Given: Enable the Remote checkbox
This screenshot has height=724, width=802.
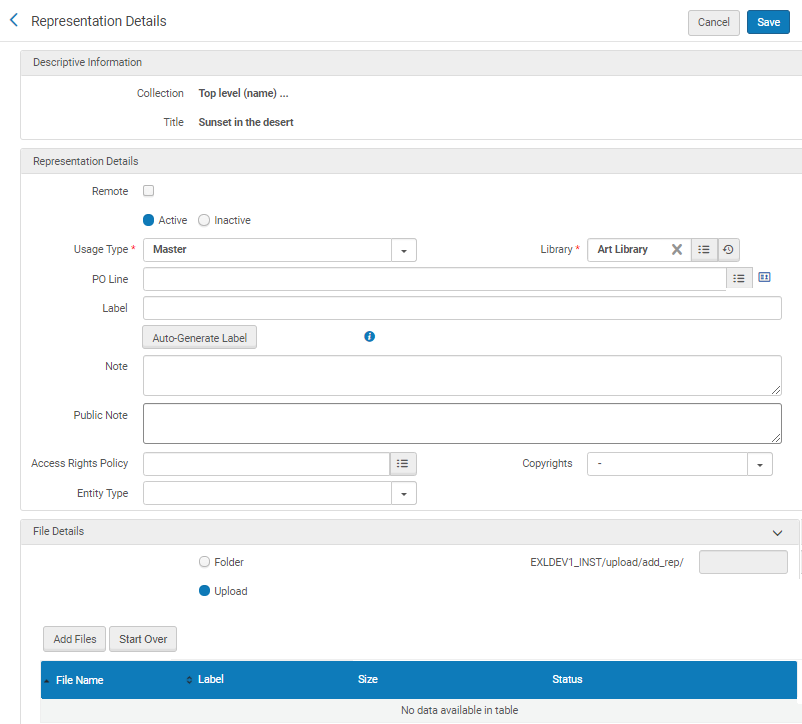Looking at the screenshot, I should click(149, 191).
